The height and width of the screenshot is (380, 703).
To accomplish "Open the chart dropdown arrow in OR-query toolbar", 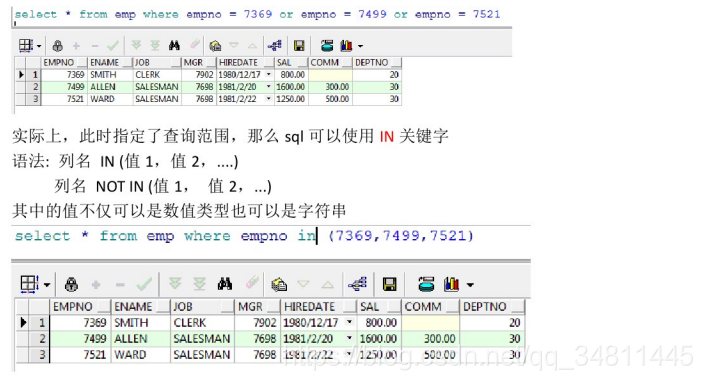I will coord(360,46).
